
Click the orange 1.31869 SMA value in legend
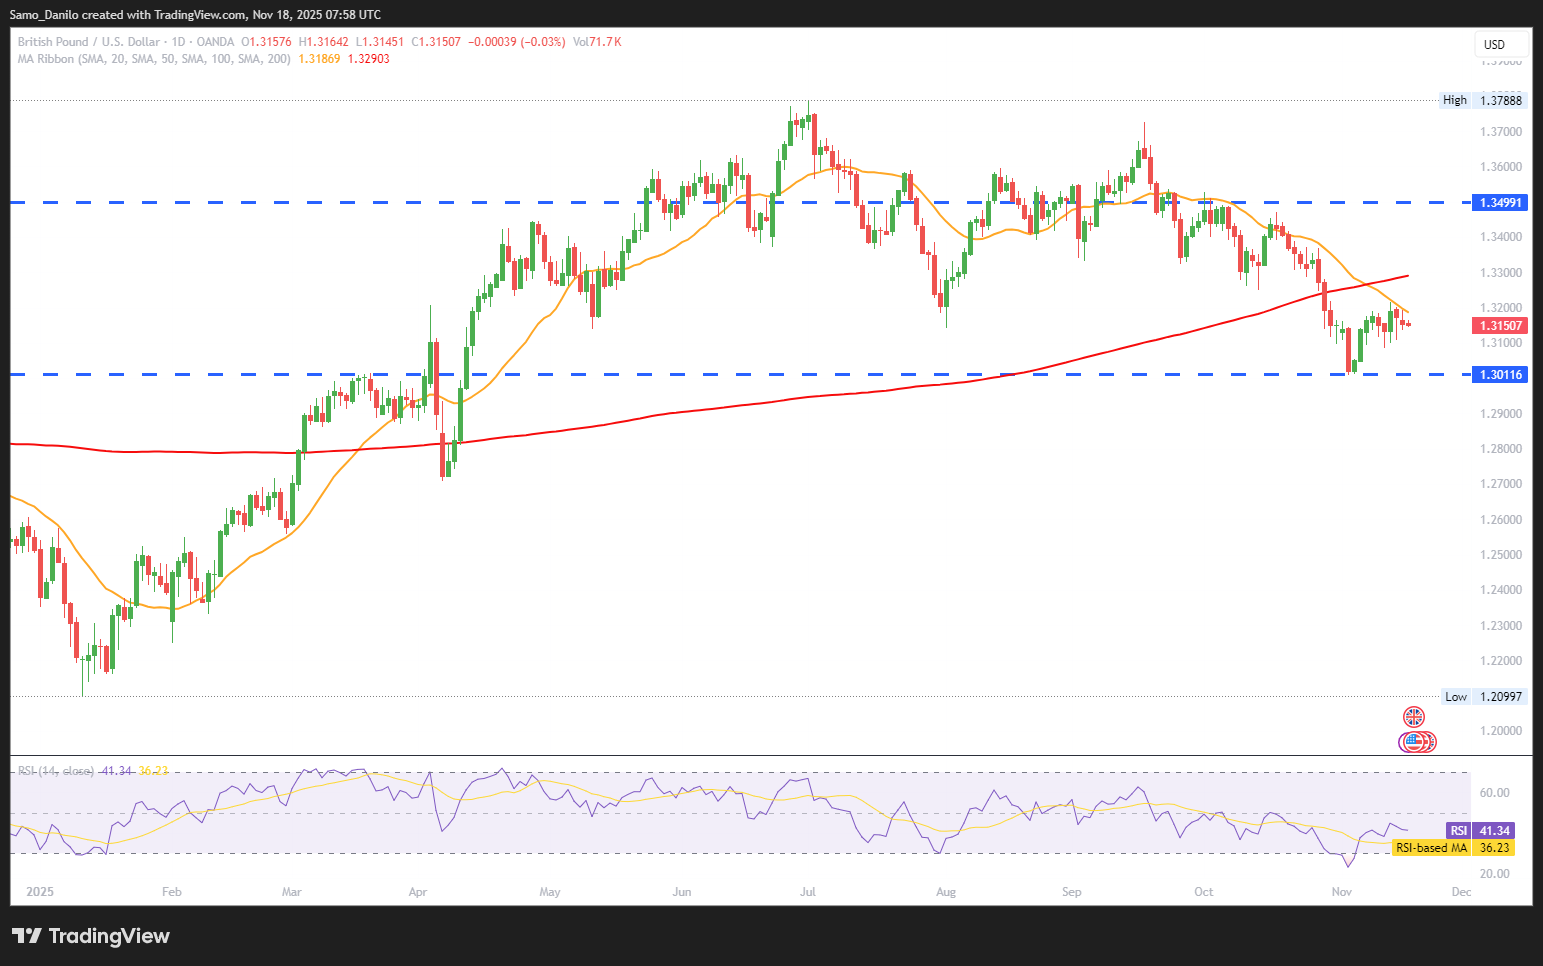(319, 59)
